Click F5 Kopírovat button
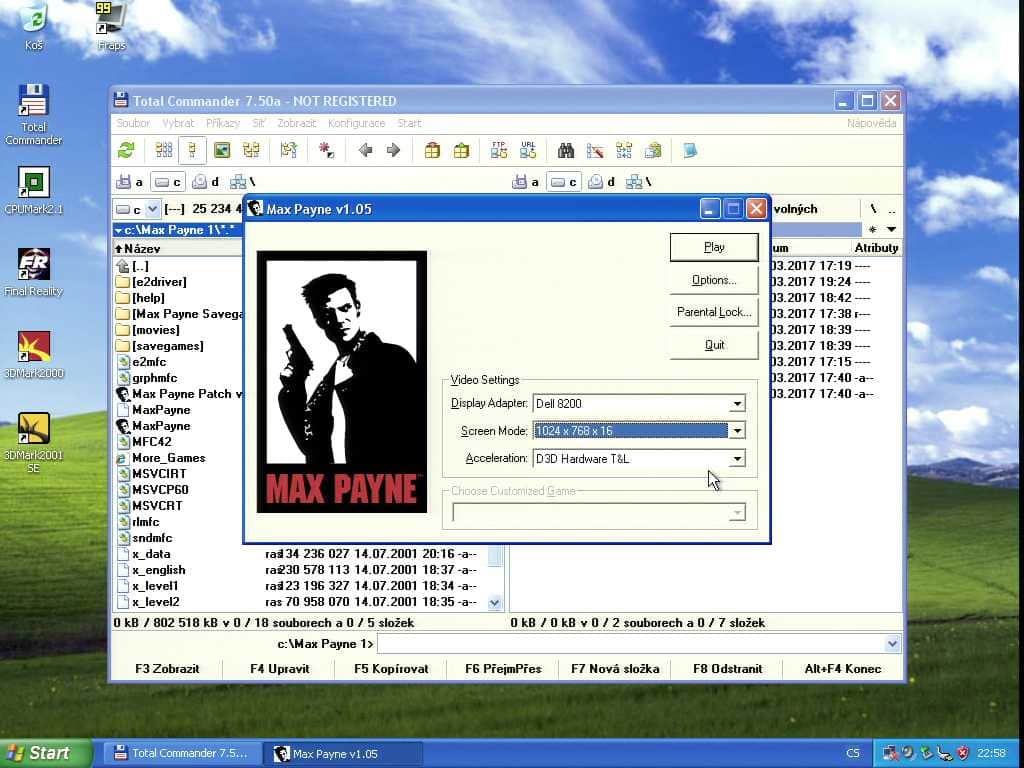 click(391, 669)
